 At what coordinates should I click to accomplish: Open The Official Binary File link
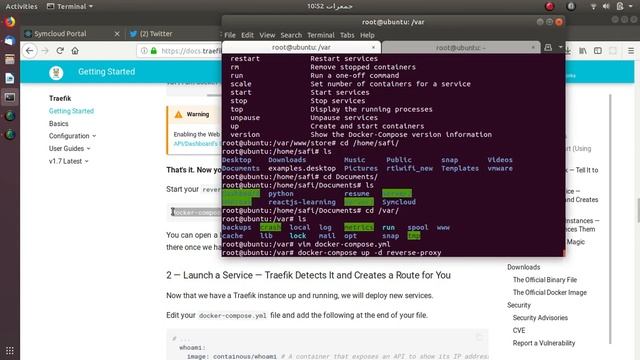tap(545, 280)
